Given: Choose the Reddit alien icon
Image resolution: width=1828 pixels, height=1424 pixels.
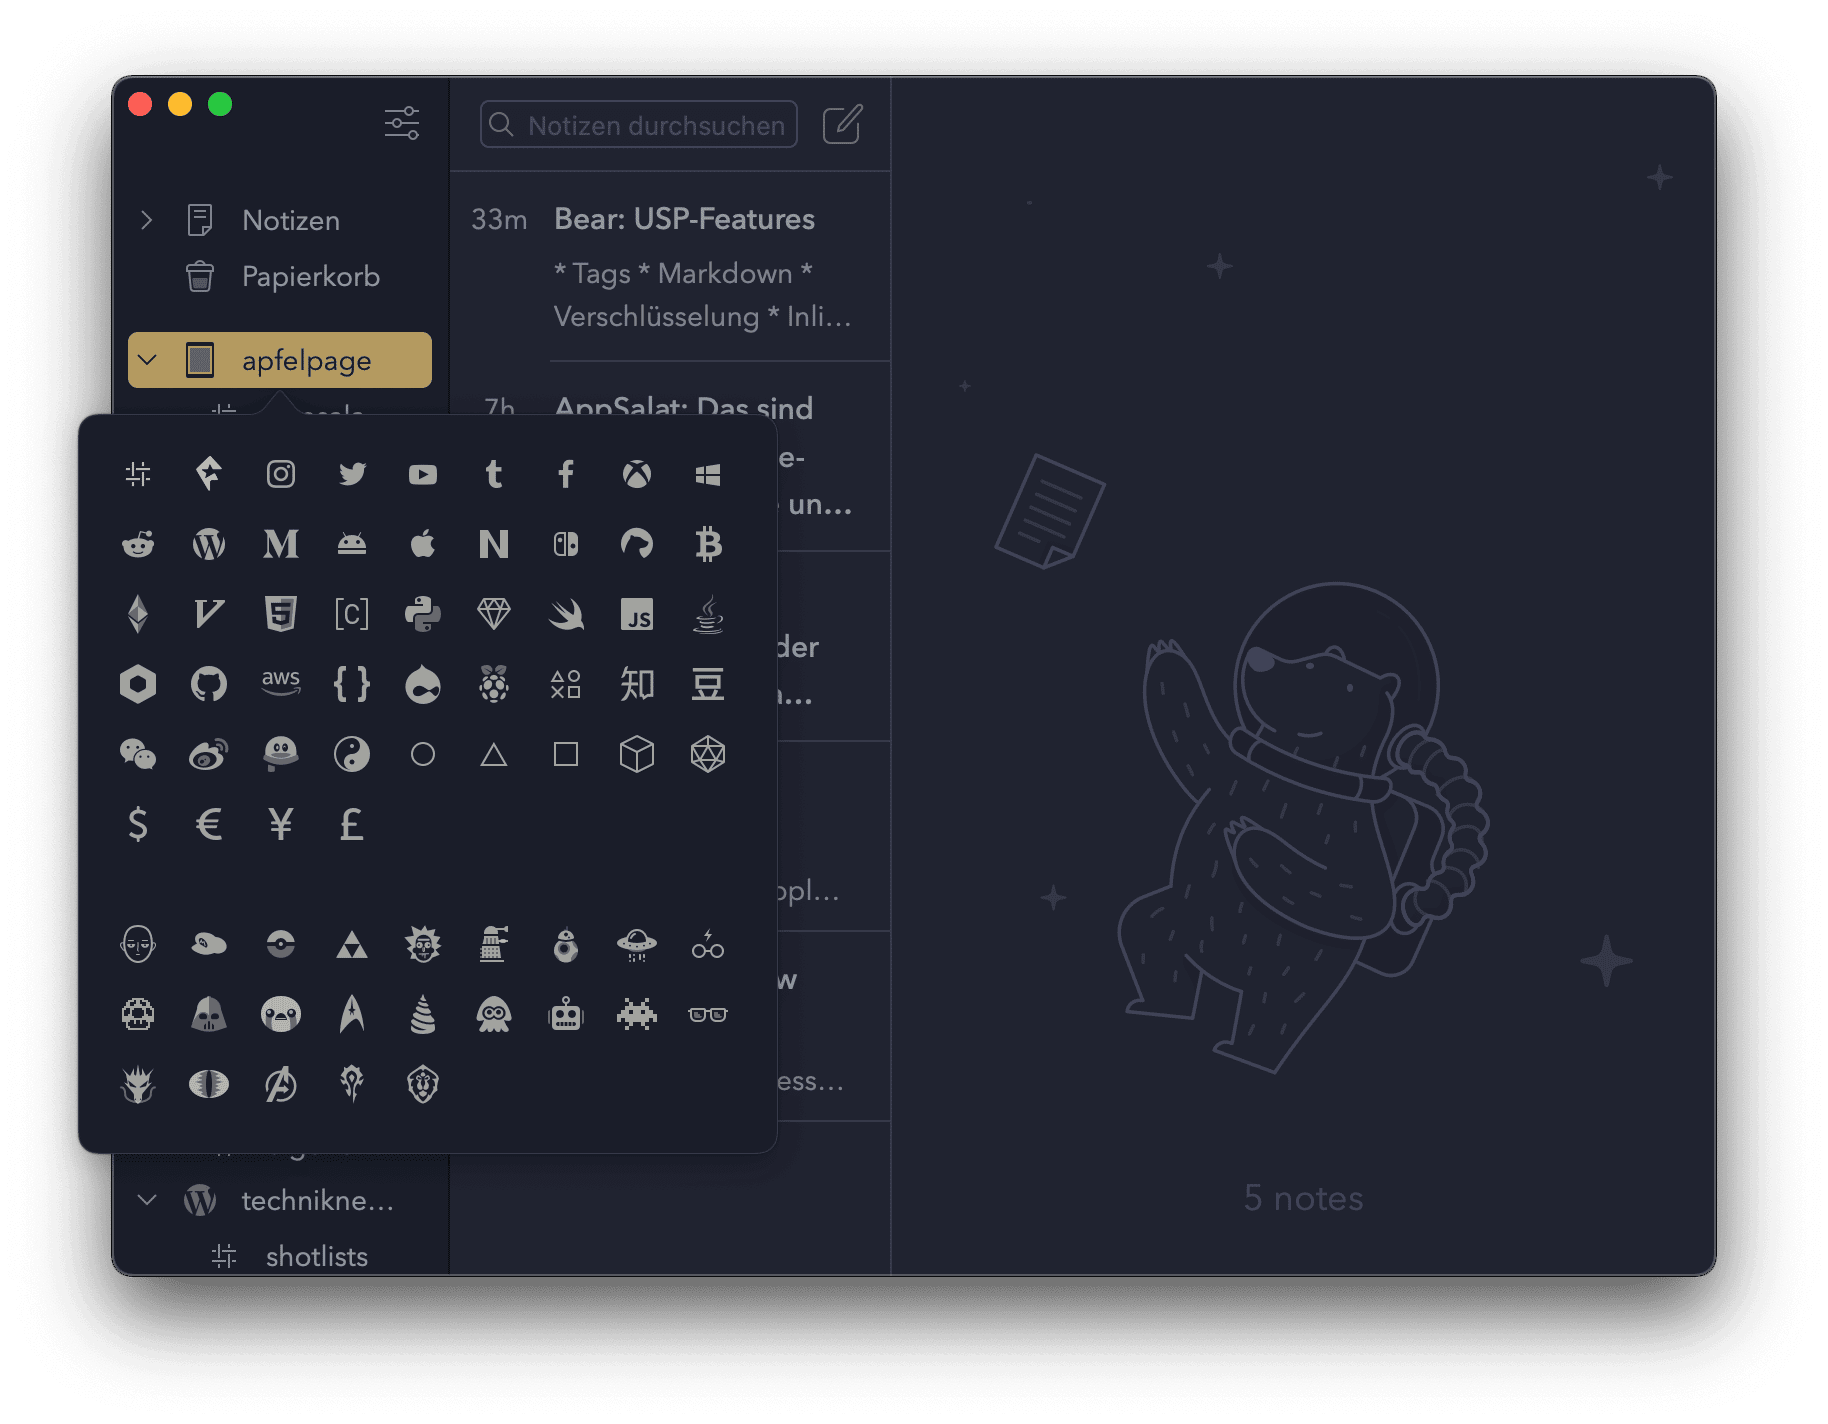Looking at the screenshot, I should tap(138, 544).
